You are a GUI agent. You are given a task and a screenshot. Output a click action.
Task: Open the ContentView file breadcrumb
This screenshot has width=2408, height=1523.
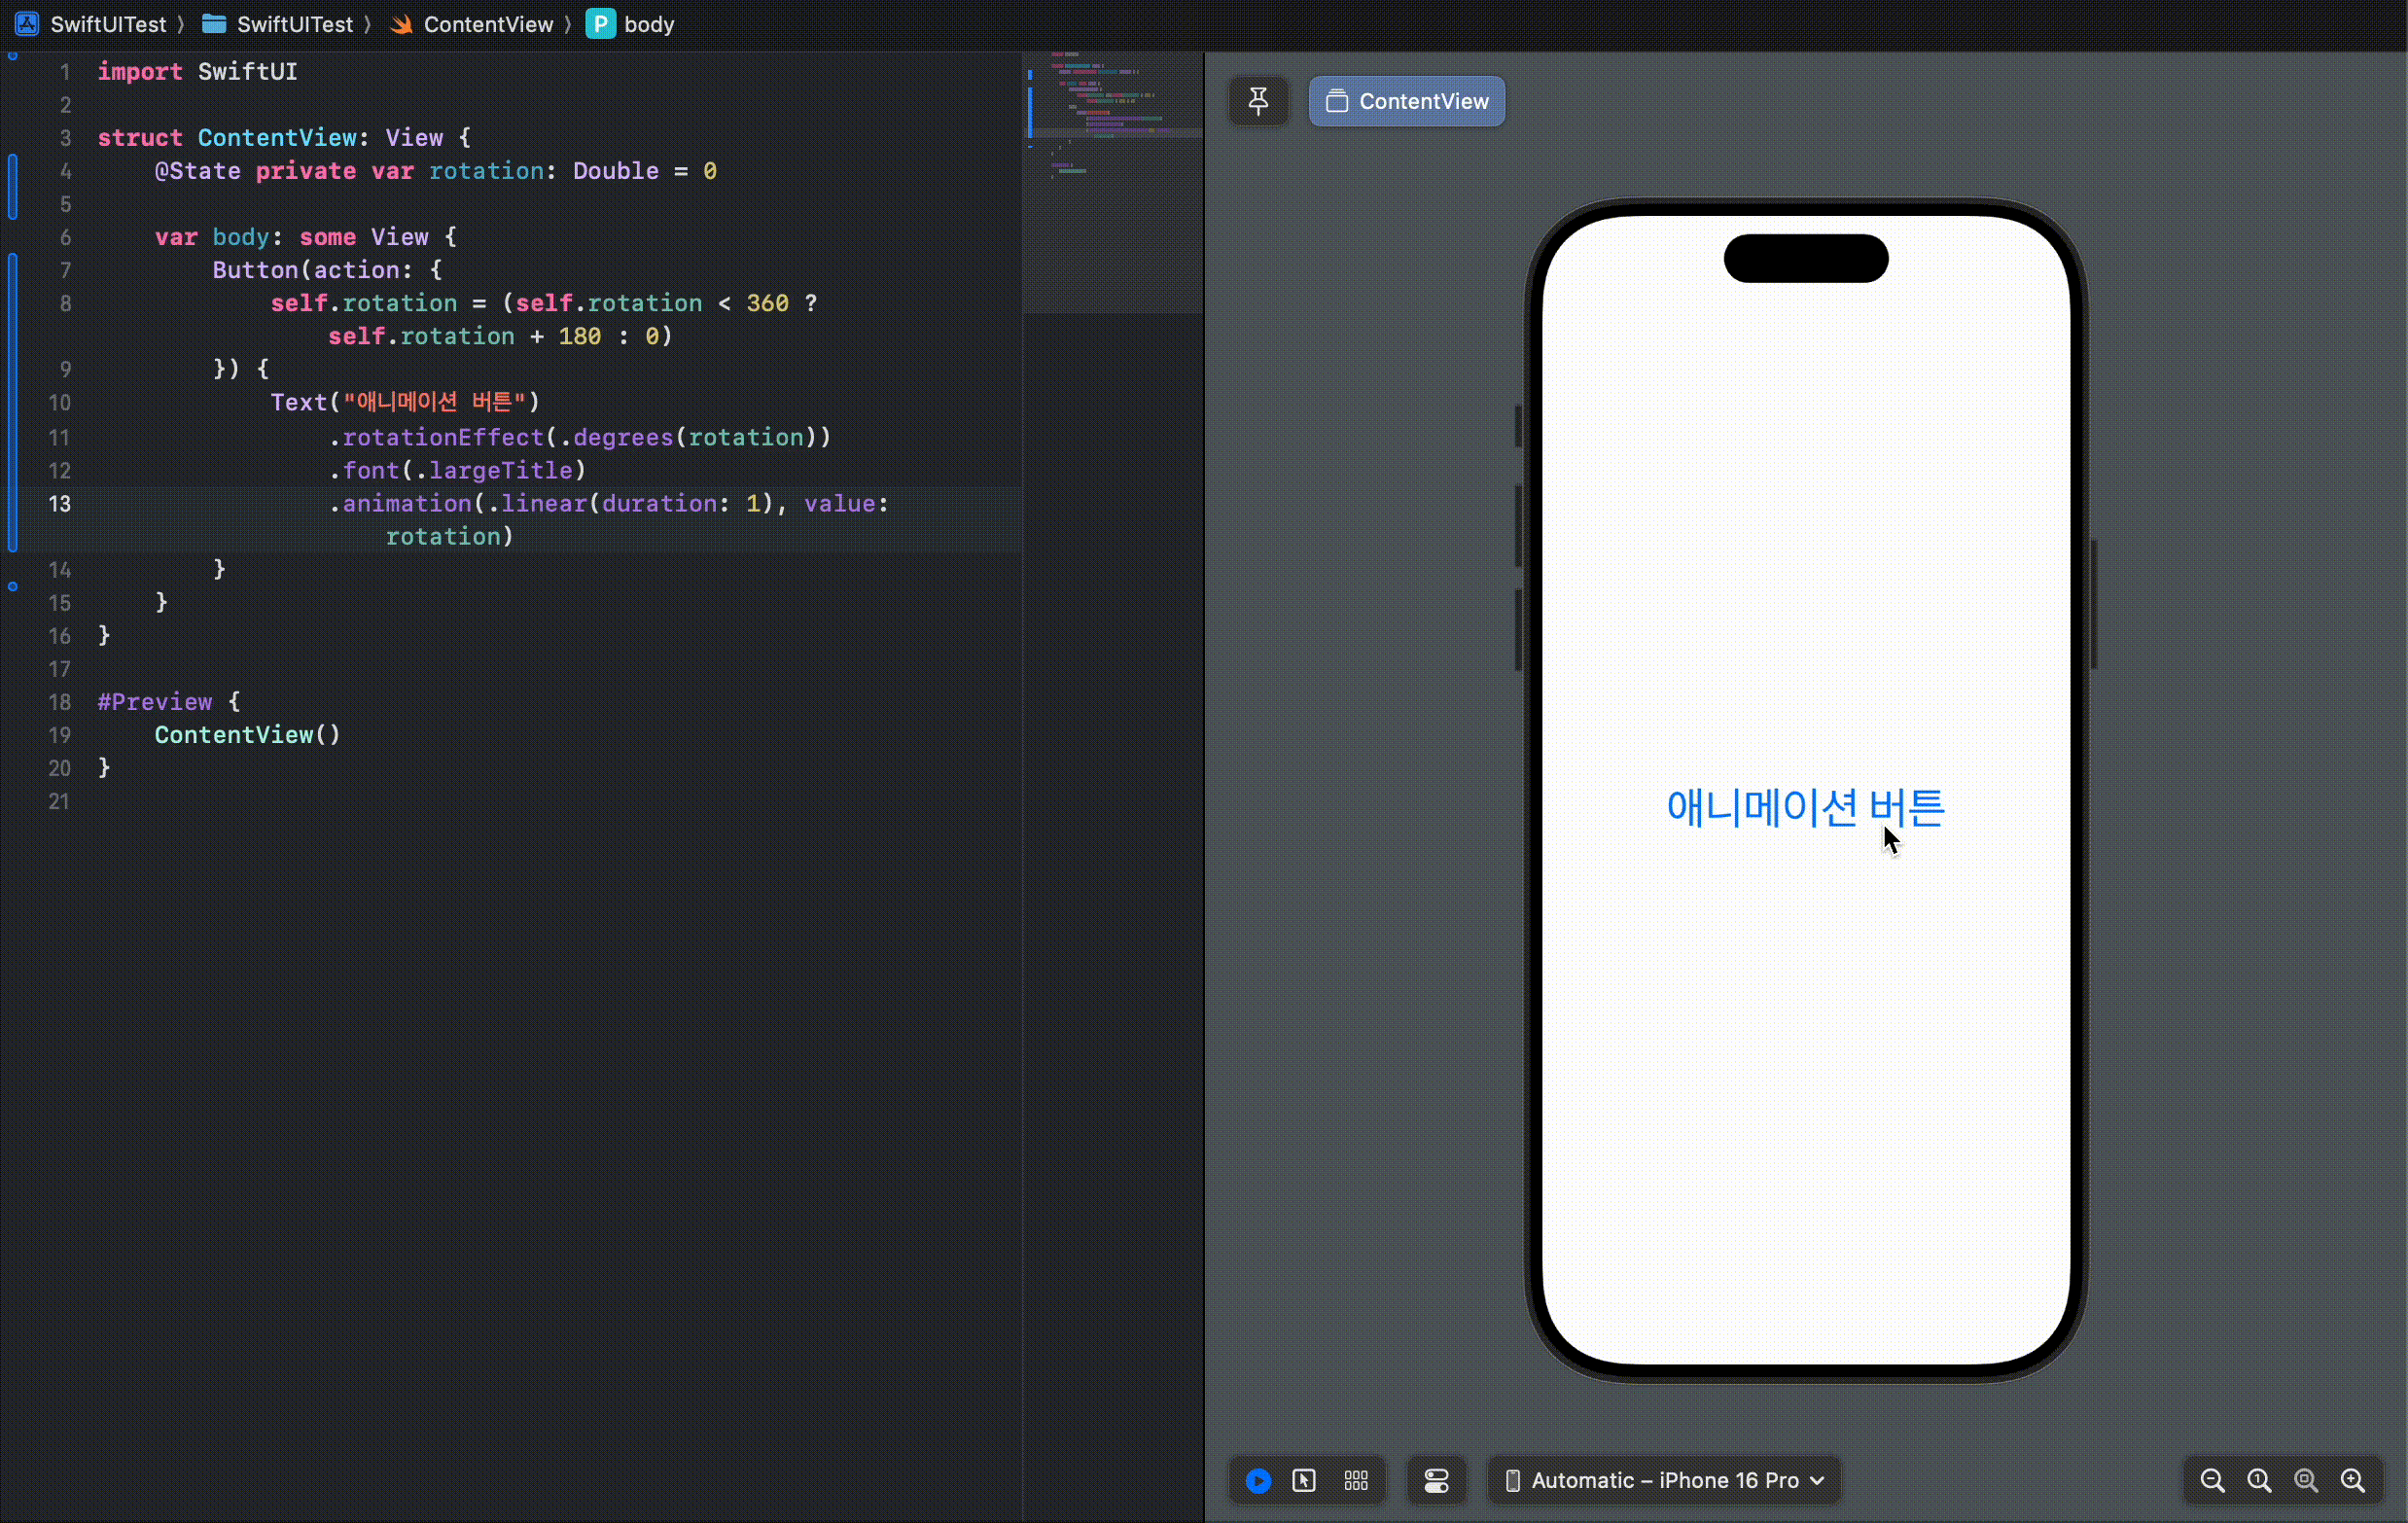tap(487, 24)
